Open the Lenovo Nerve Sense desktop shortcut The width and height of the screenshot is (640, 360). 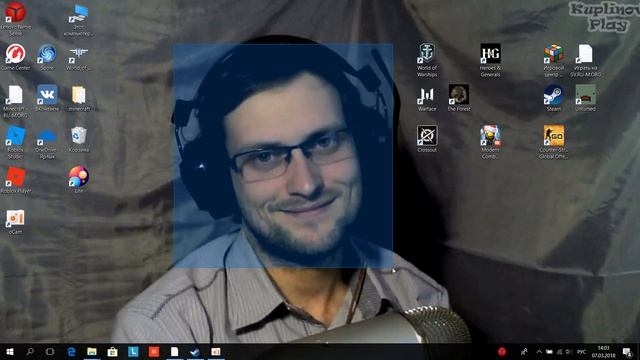click(16, 18)
